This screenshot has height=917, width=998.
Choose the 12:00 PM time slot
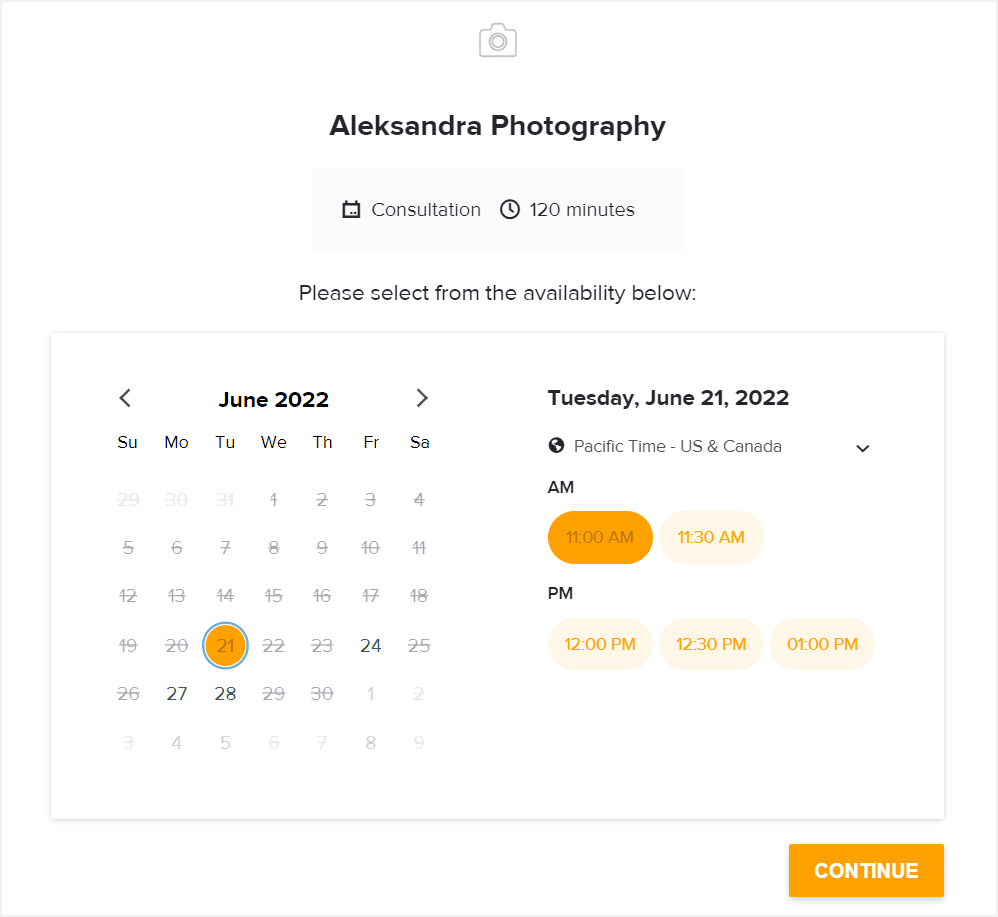click(600, 644)
